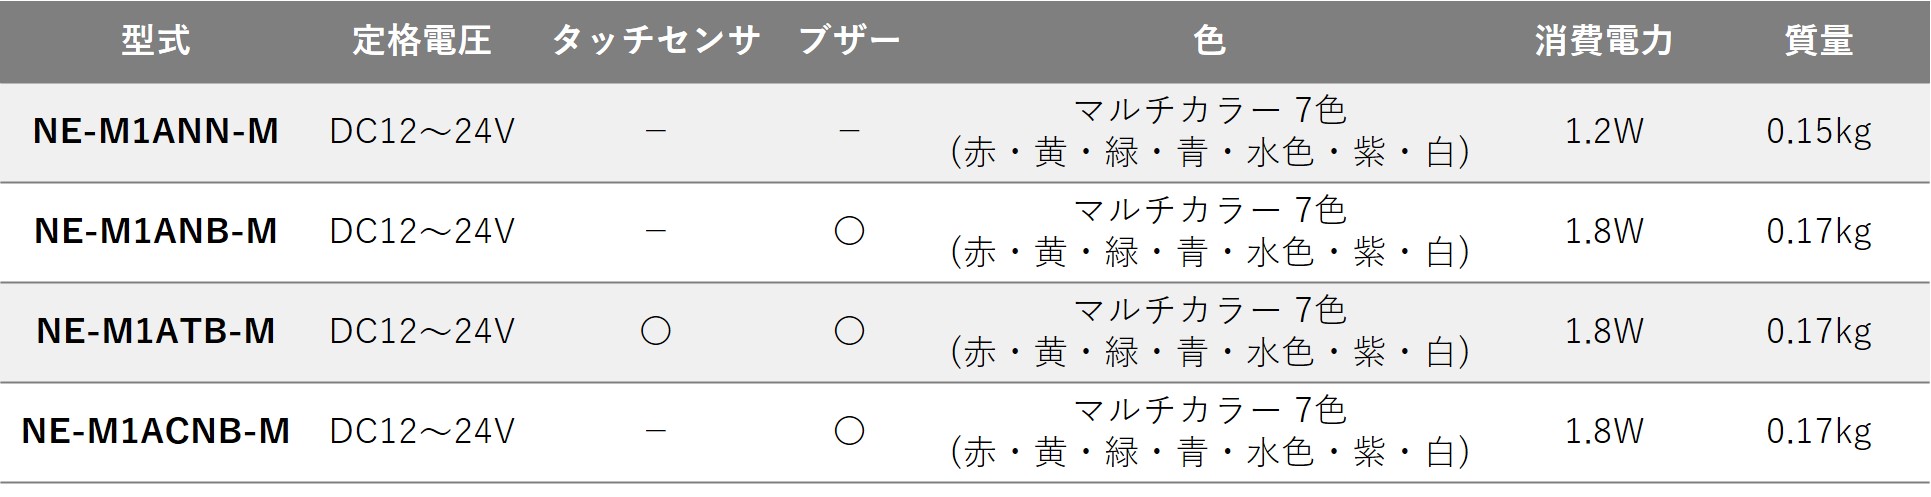Click the buzzer circle in NE-M1ACNB-M row
The width and height of the screenshot is (1931, 497).
pyautogui.click(x=849, y=431)
